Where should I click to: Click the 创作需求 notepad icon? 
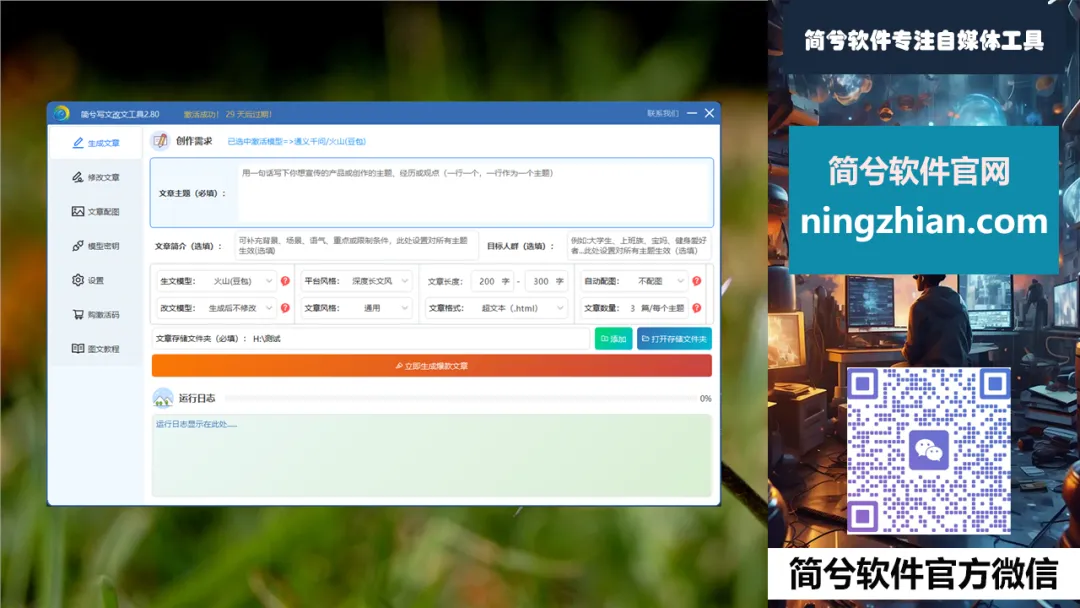coord(160,140)
